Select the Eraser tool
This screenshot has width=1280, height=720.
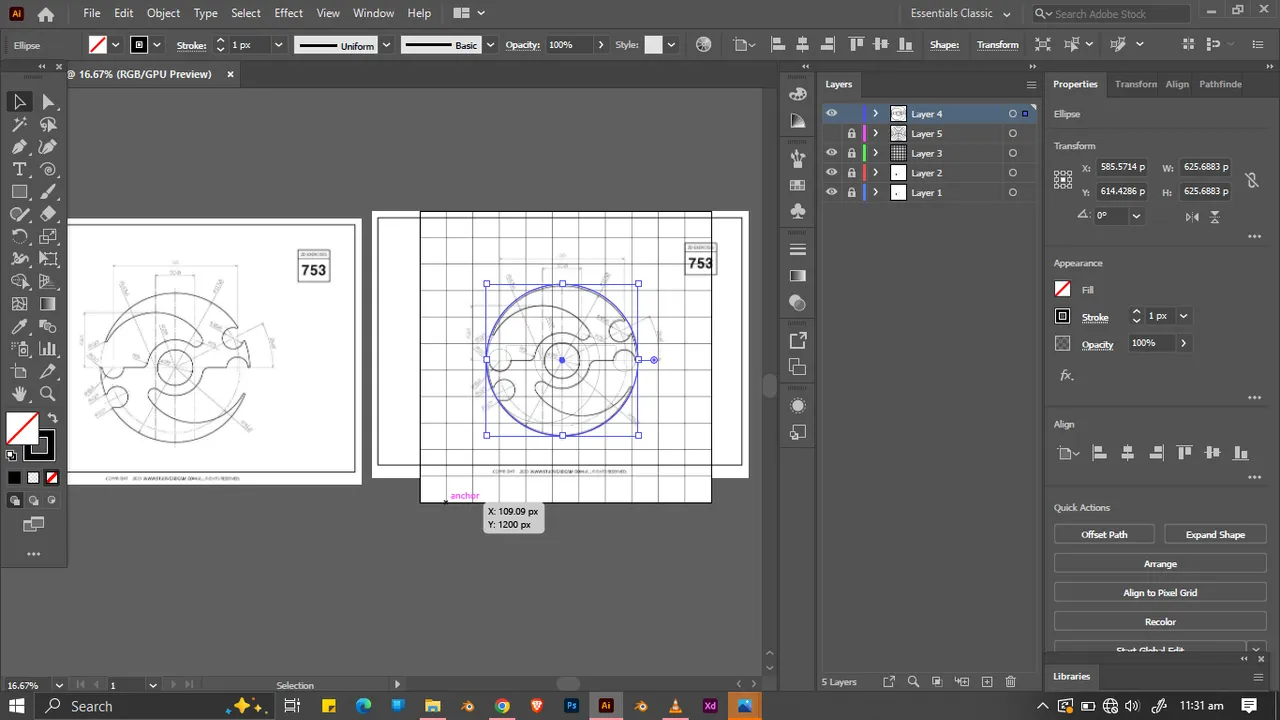[x=48, y=214]
